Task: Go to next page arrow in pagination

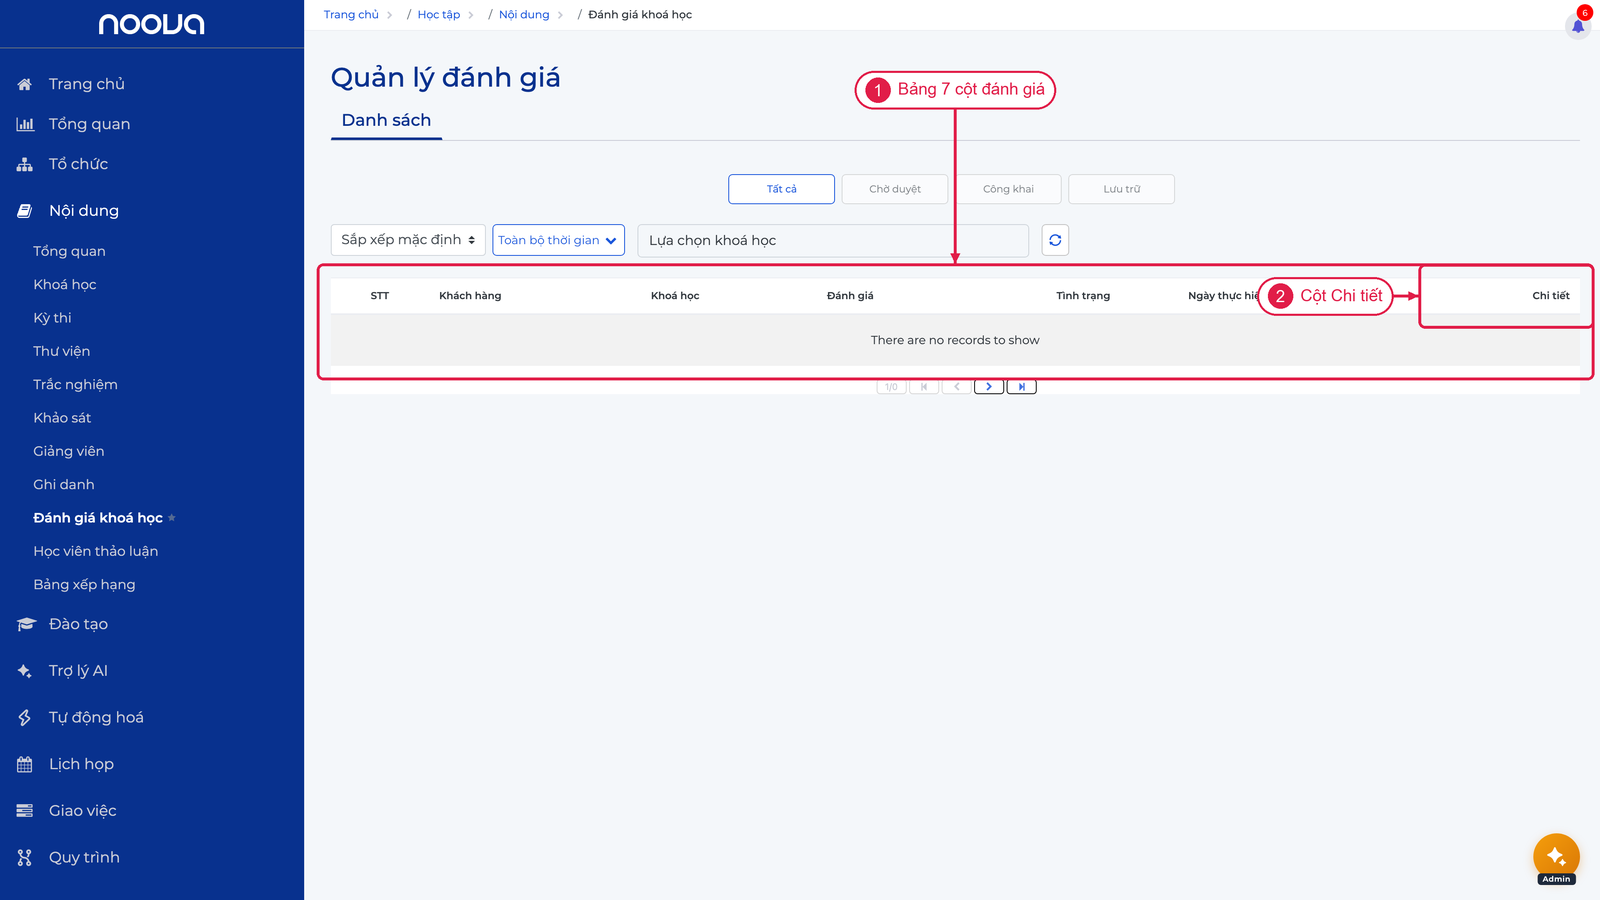Action: tap(989, 387)
